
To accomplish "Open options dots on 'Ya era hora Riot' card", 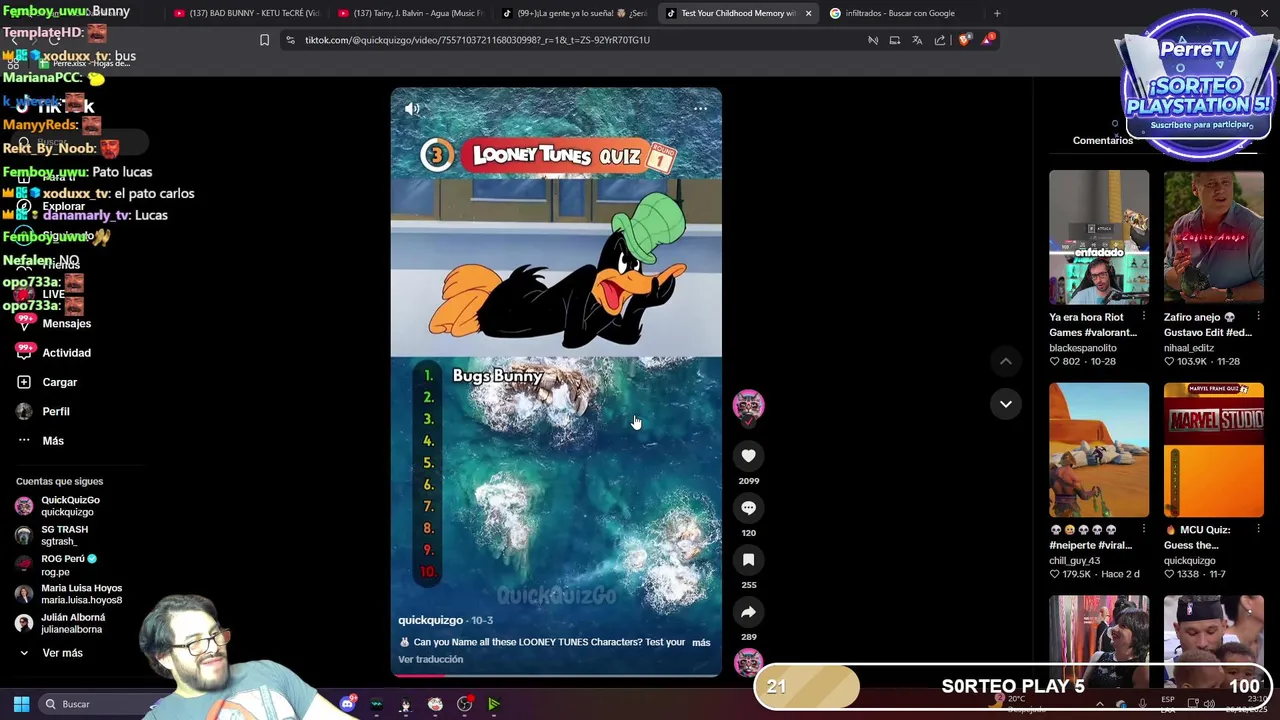I will point(1144,317).
